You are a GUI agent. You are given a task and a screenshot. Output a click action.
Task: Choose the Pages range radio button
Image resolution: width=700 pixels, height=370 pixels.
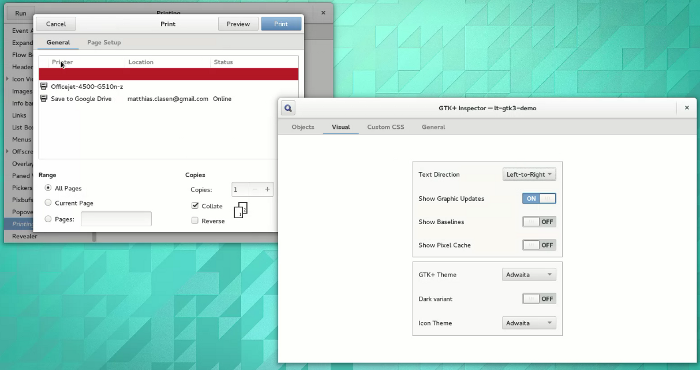point(48,219)
